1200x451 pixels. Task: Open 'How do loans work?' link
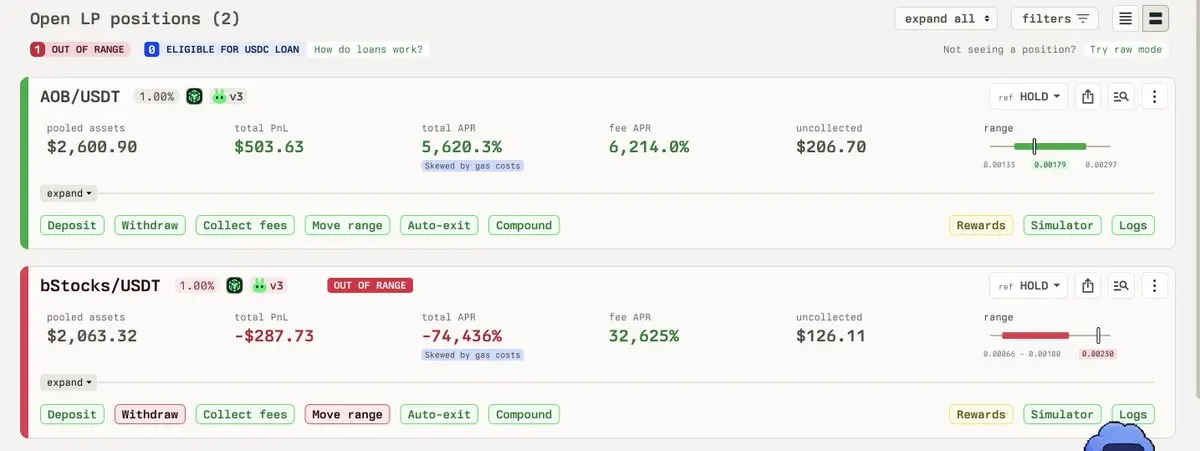point(368,49)
